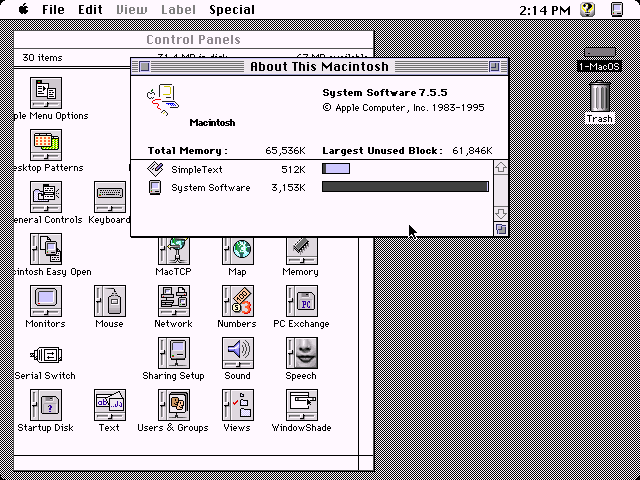
Task: Open the Label menu
Action: (x=178, y=9)
